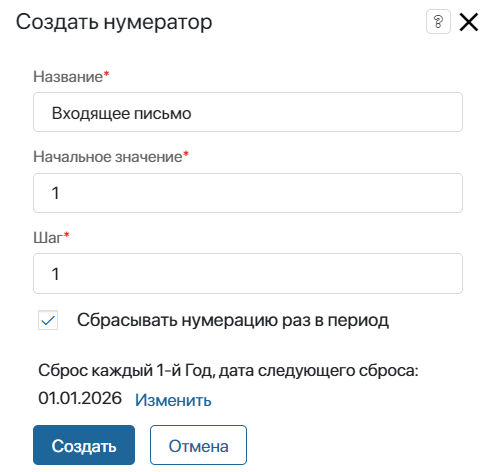Click the Сбрасывать нумерацию раз в период label
Image resolution: width=497 pixels, height=472 pixels.
(233, 320)
